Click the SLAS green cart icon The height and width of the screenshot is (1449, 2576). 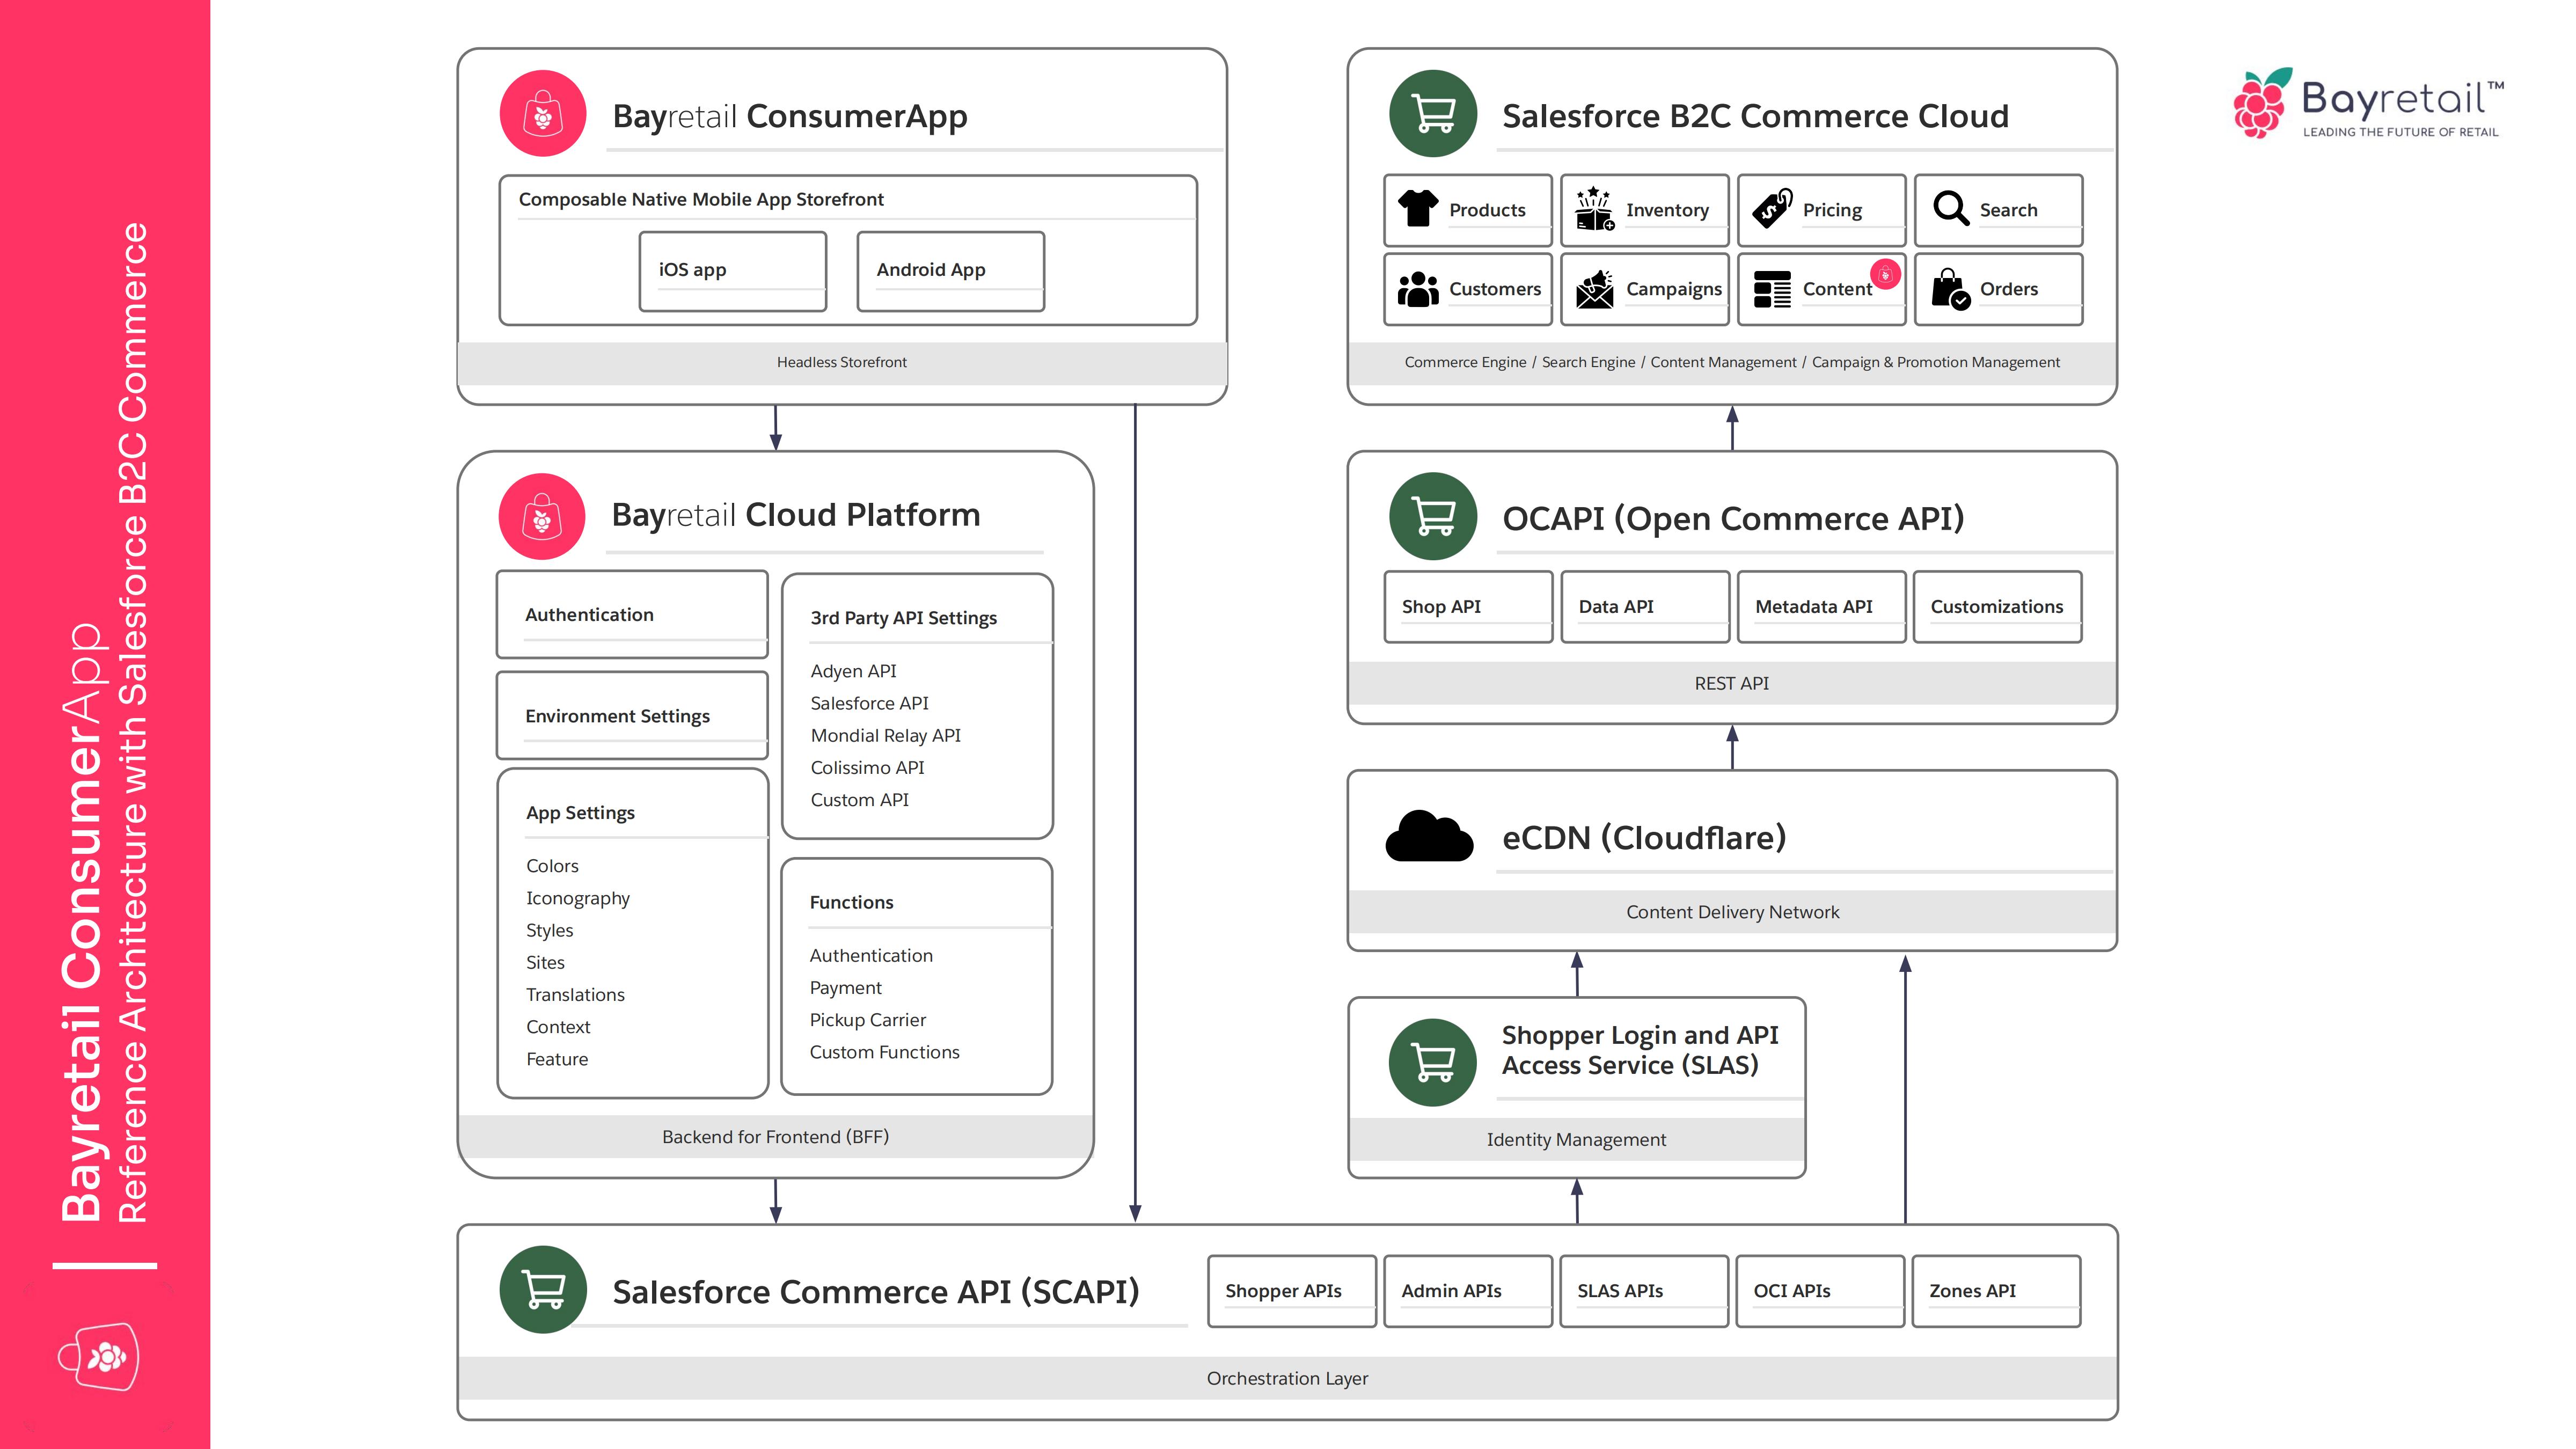click(1433, 1062)
